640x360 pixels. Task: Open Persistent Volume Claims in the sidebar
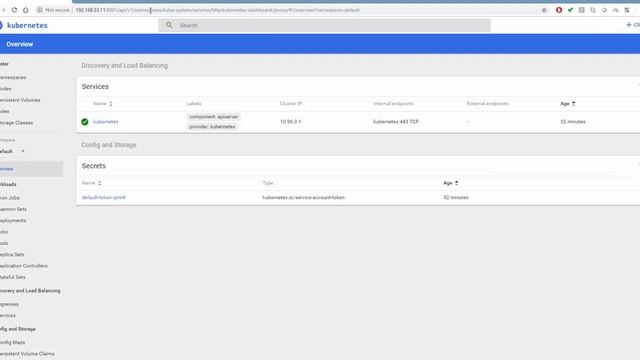(27, 354)
